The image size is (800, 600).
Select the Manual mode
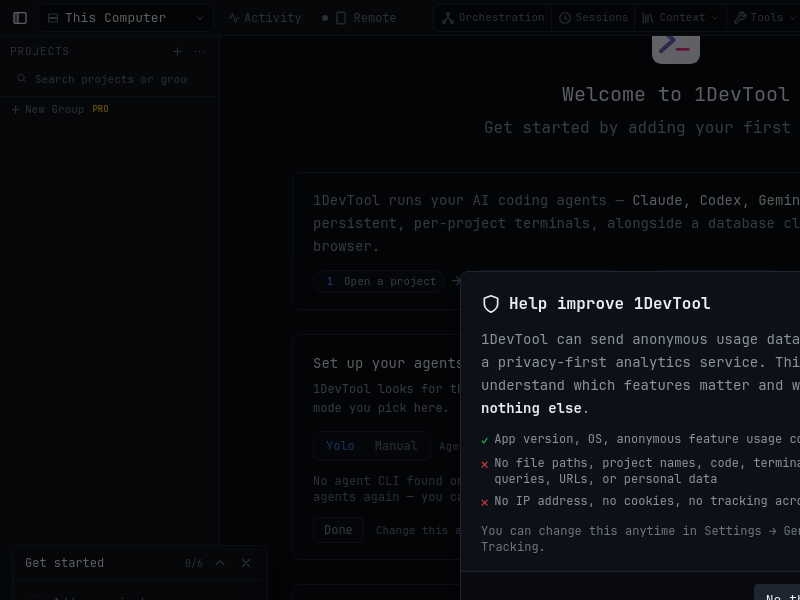tap(396, 446)
